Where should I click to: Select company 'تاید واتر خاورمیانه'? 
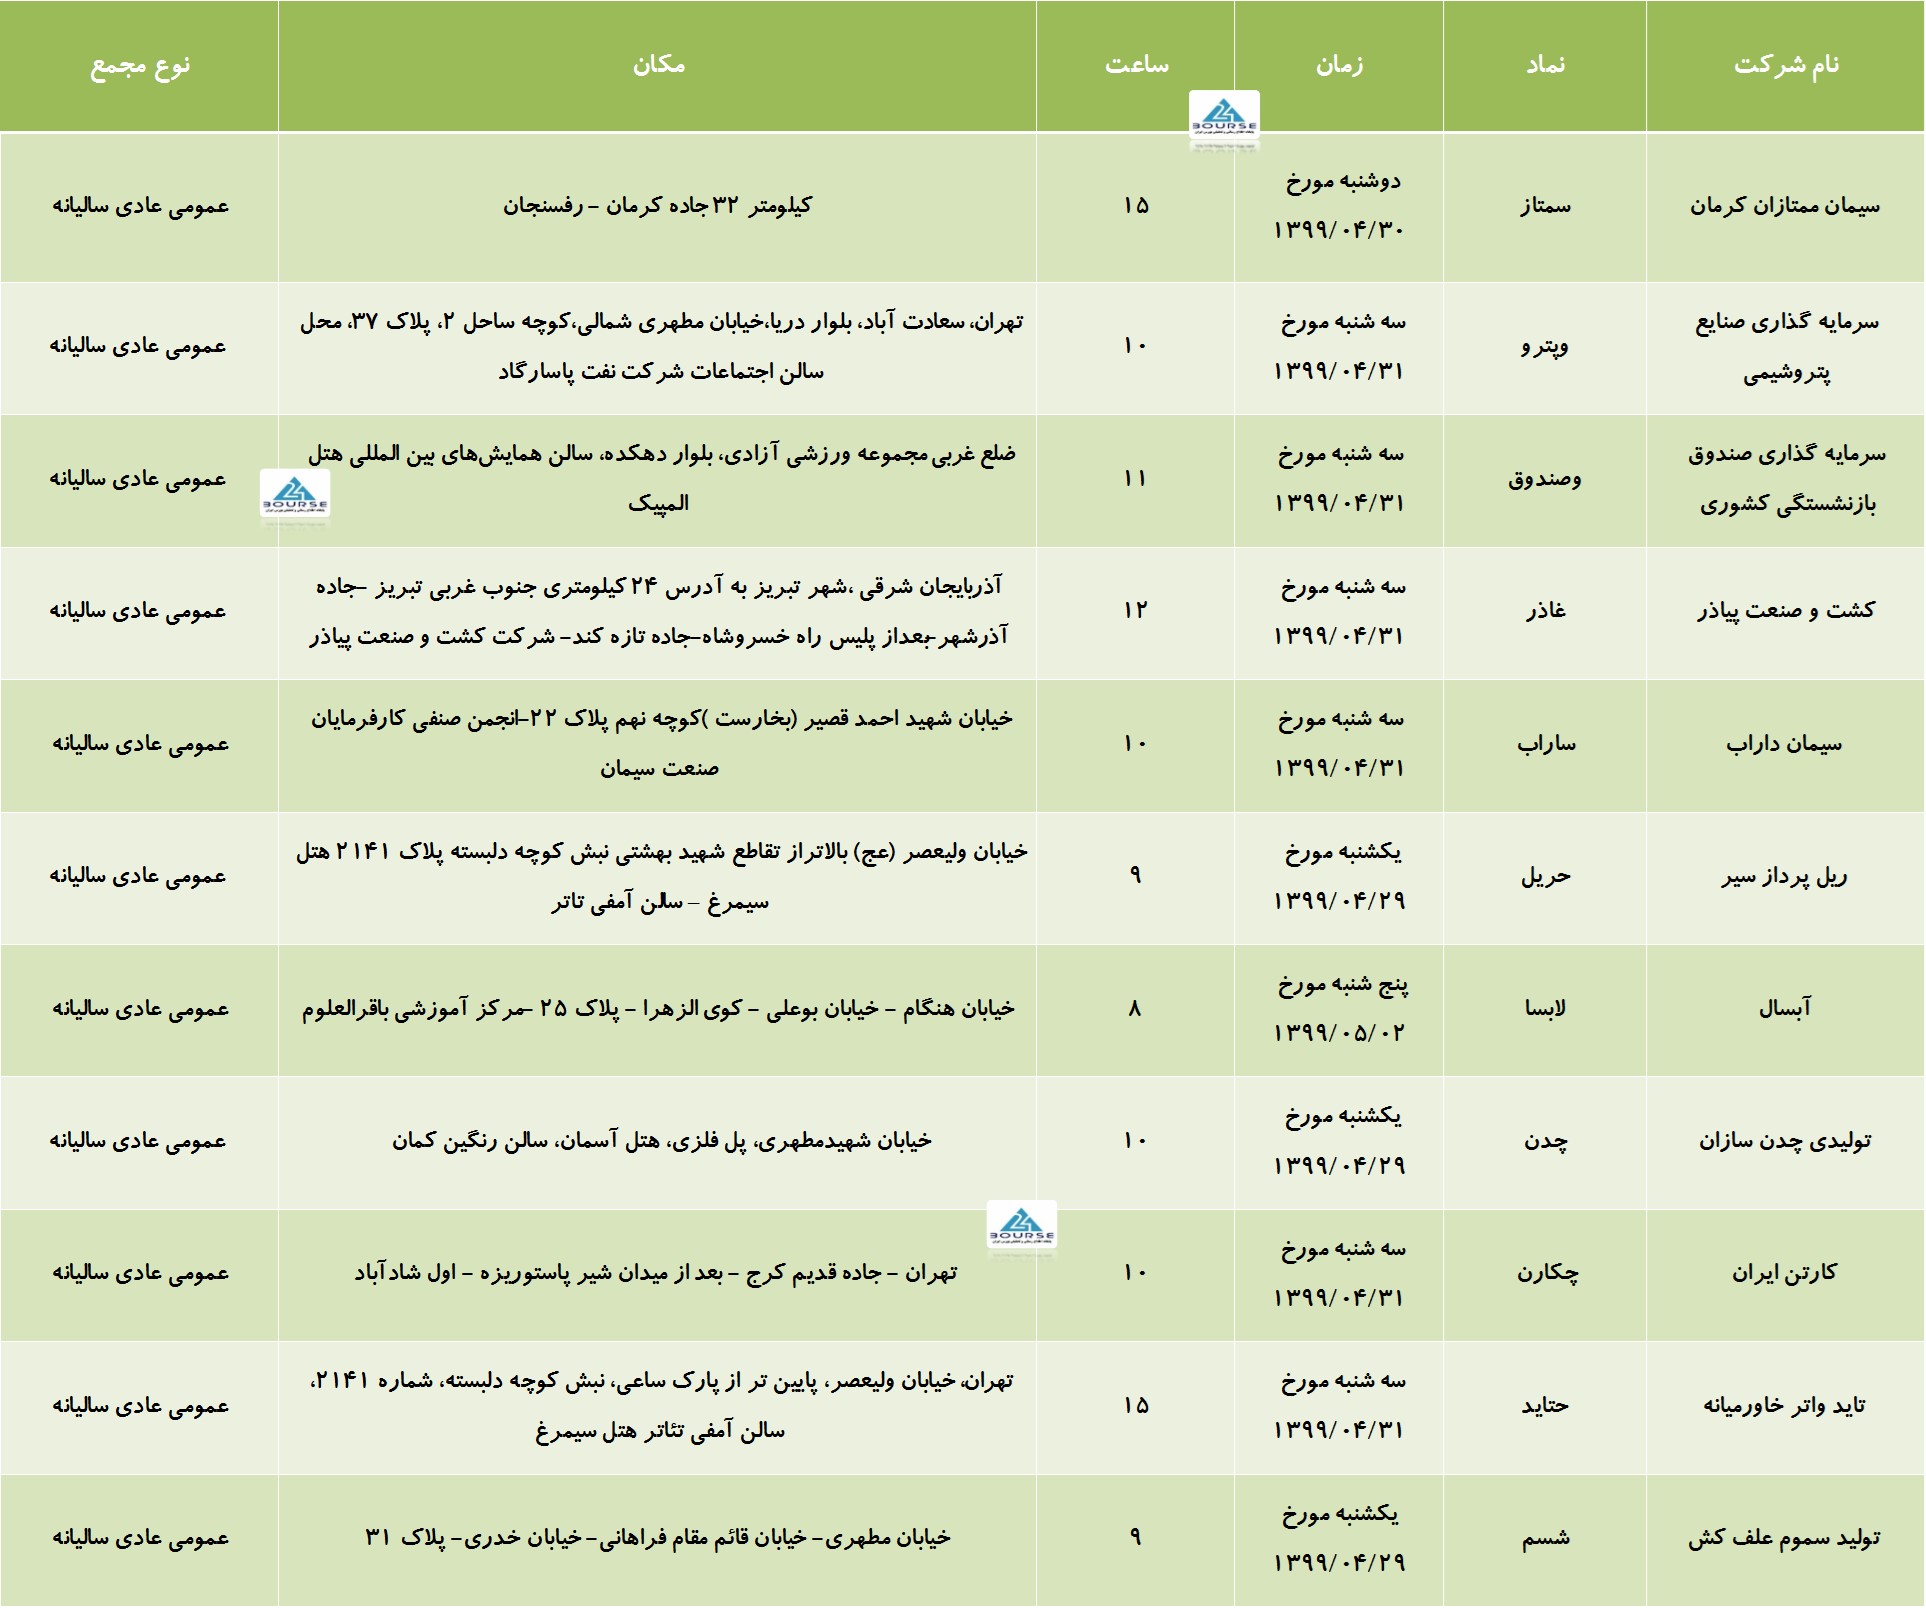[1785, 1406]
